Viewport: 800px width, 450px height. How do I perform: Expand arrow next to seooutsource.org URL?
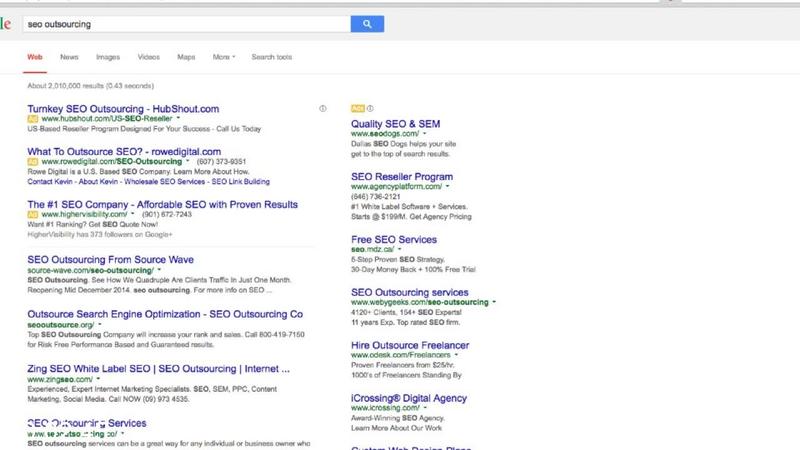pyautogui.click(x=100, y=324)
